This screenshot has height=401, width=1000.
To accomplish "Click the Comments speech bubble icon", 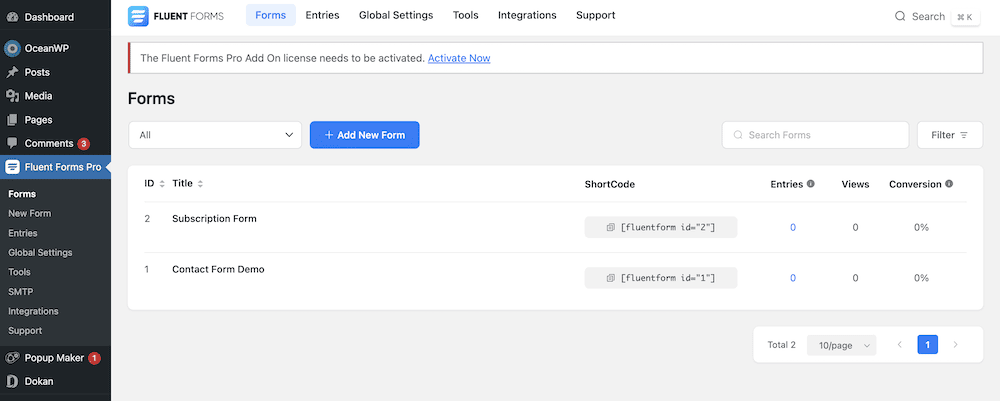I will point(12,143).
